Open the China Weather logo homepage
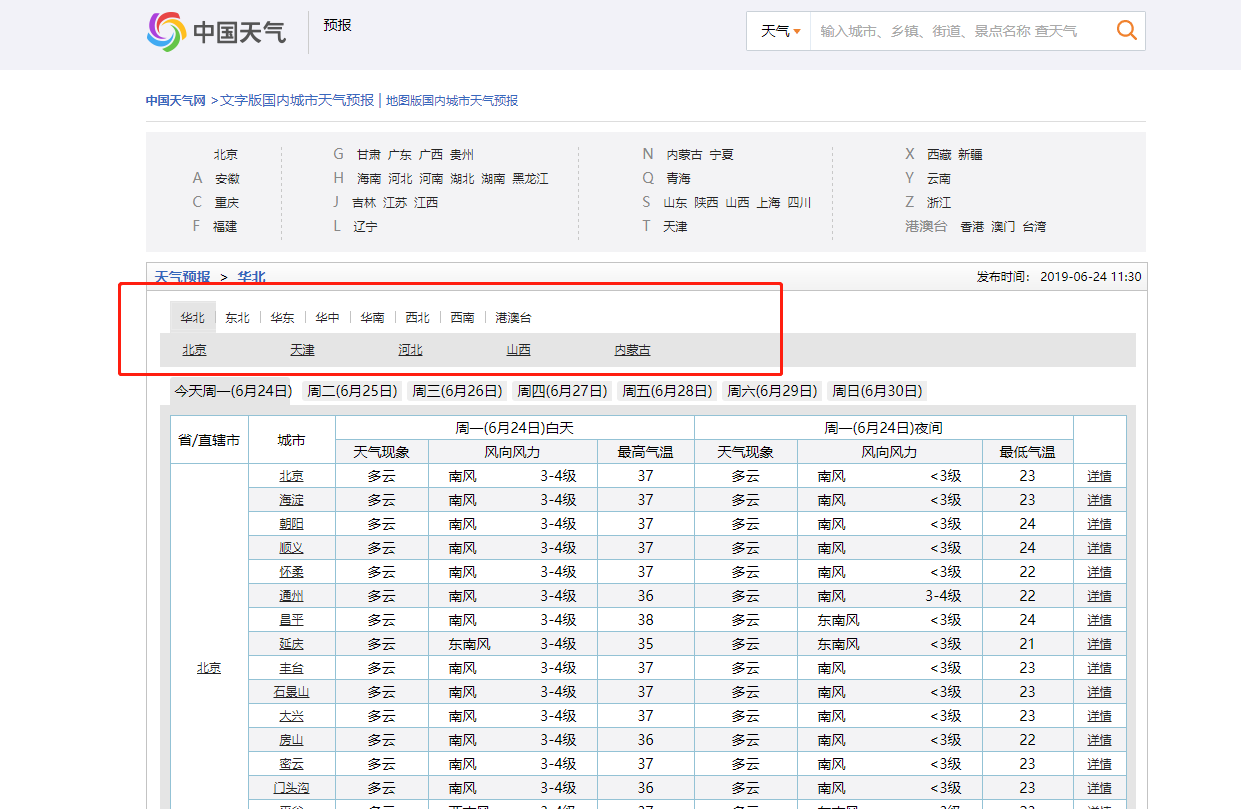Screen dimensions: 1241x809 pos(216,32)
